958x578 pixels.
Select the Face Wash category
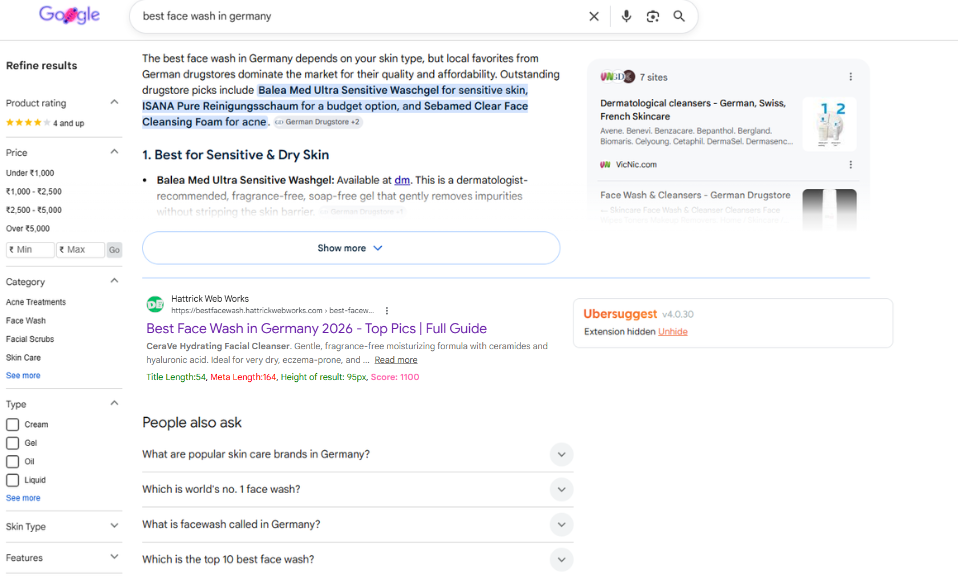[26, 321]
